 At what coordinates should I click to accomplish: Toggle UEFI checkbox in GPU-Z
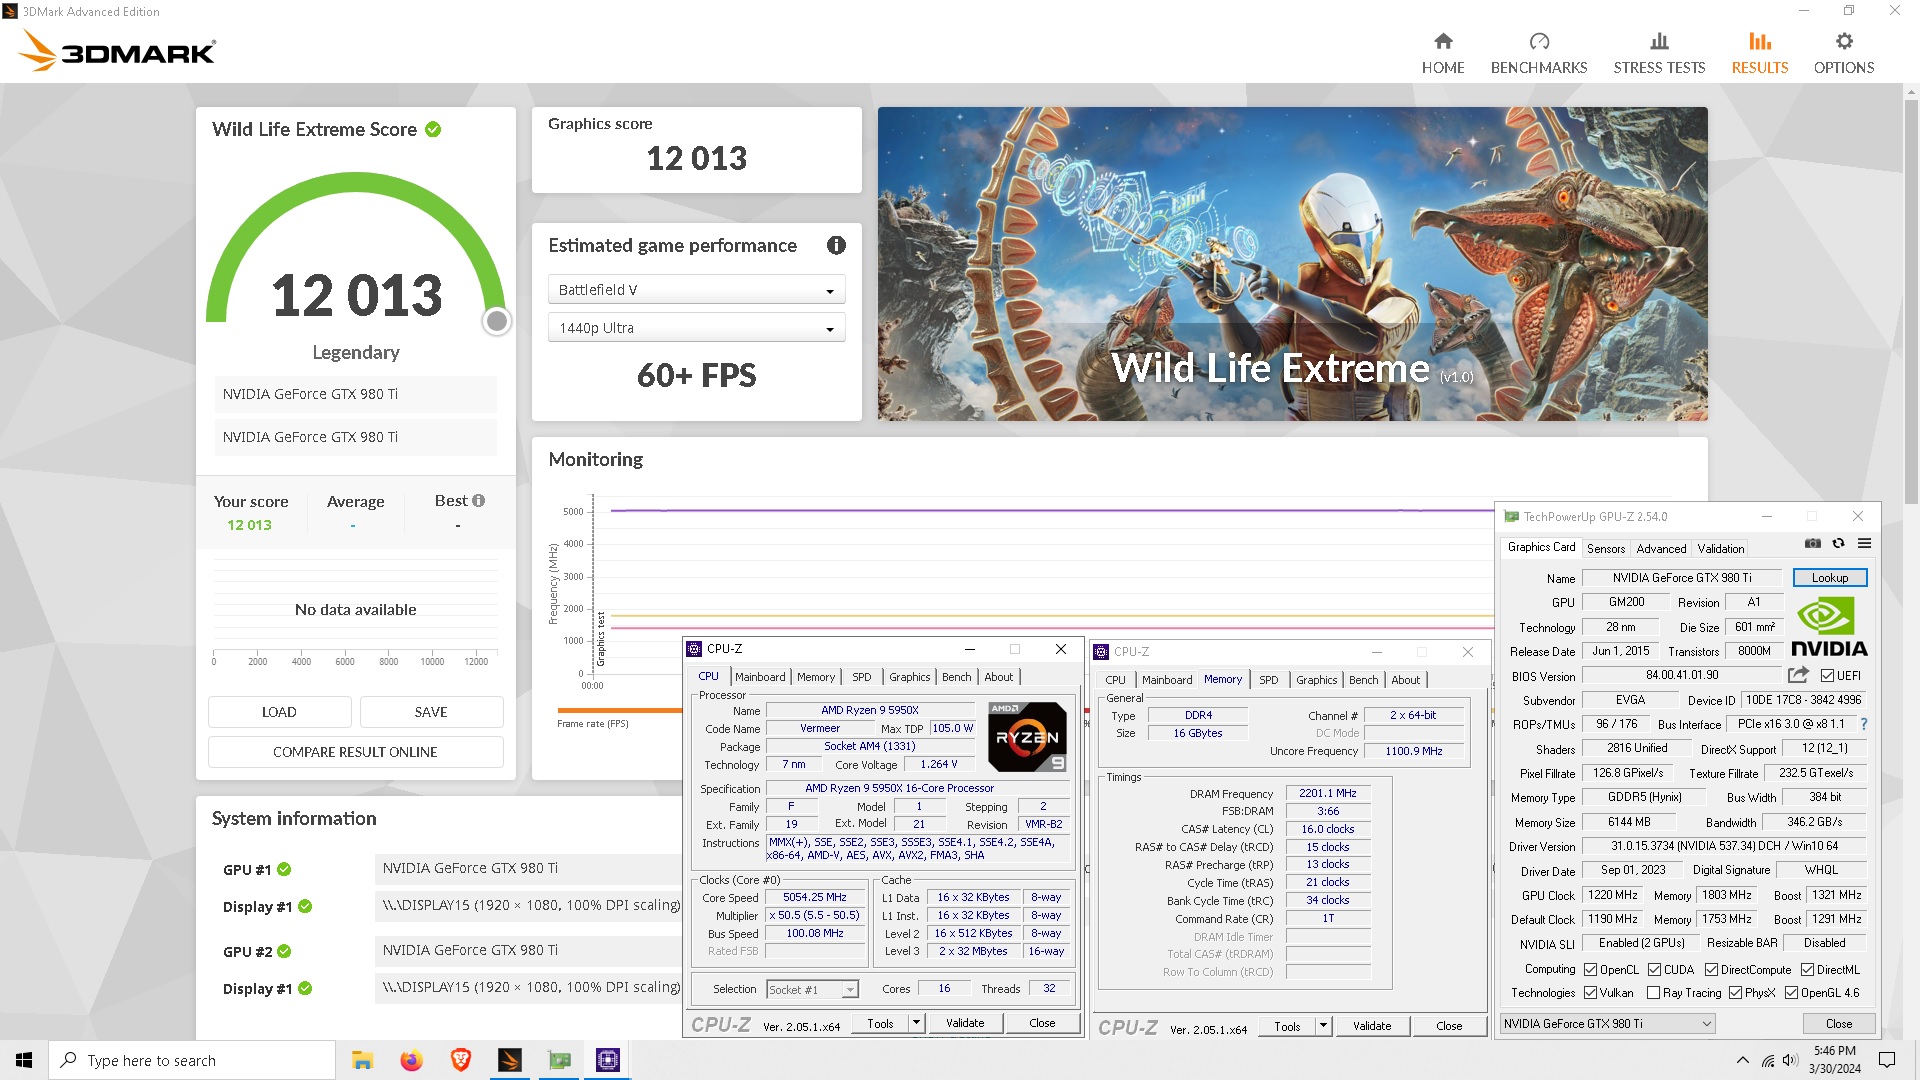click(1827, 675)
